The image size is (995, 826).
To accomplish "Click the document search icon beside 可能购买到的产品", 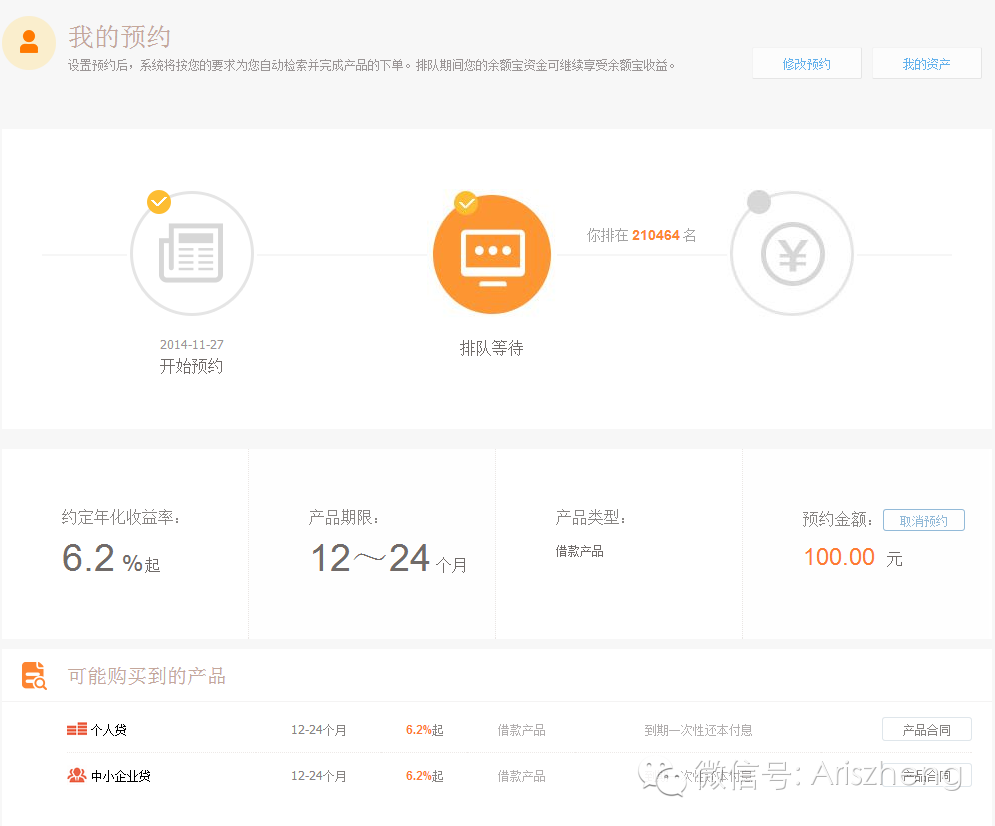I will [34, 676].
